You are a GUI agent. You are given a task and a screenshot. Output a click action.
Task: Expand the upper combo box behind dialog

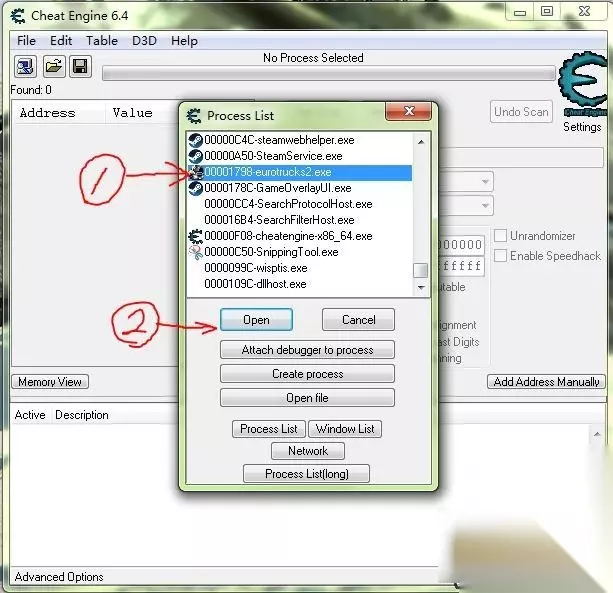point(485,182)
